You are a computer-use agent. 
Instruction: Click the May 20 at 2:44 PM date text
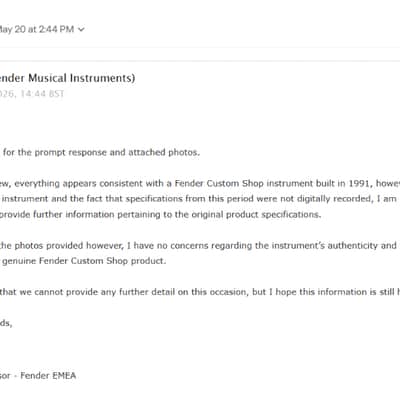[37, 29]
